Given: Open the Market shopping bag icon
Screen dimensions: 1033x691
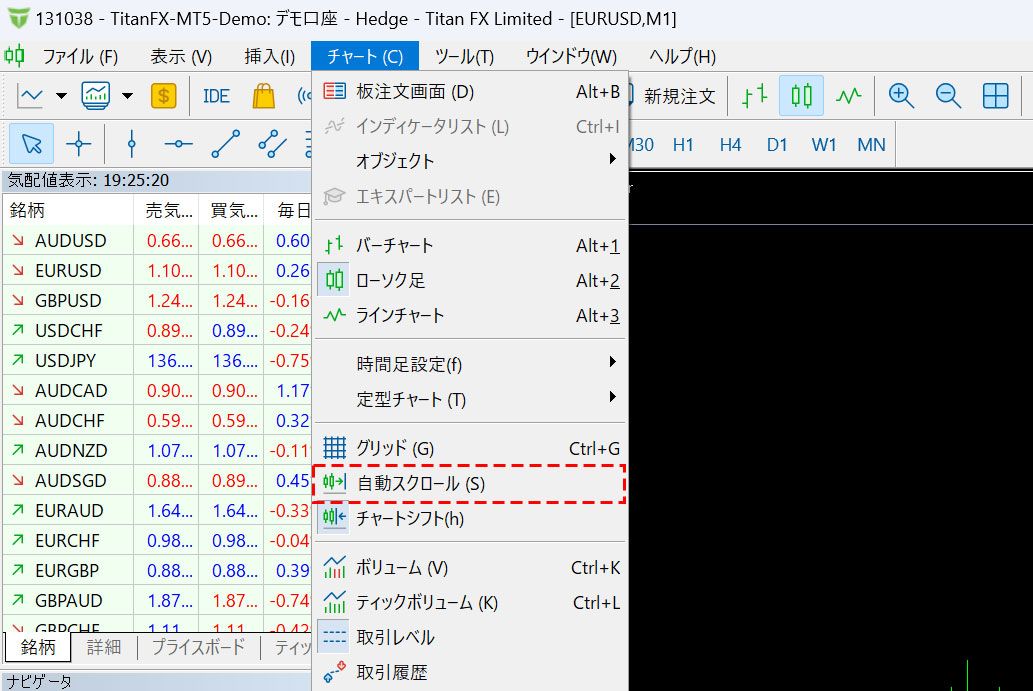Looking at the screenshot, I should (263, 96).
